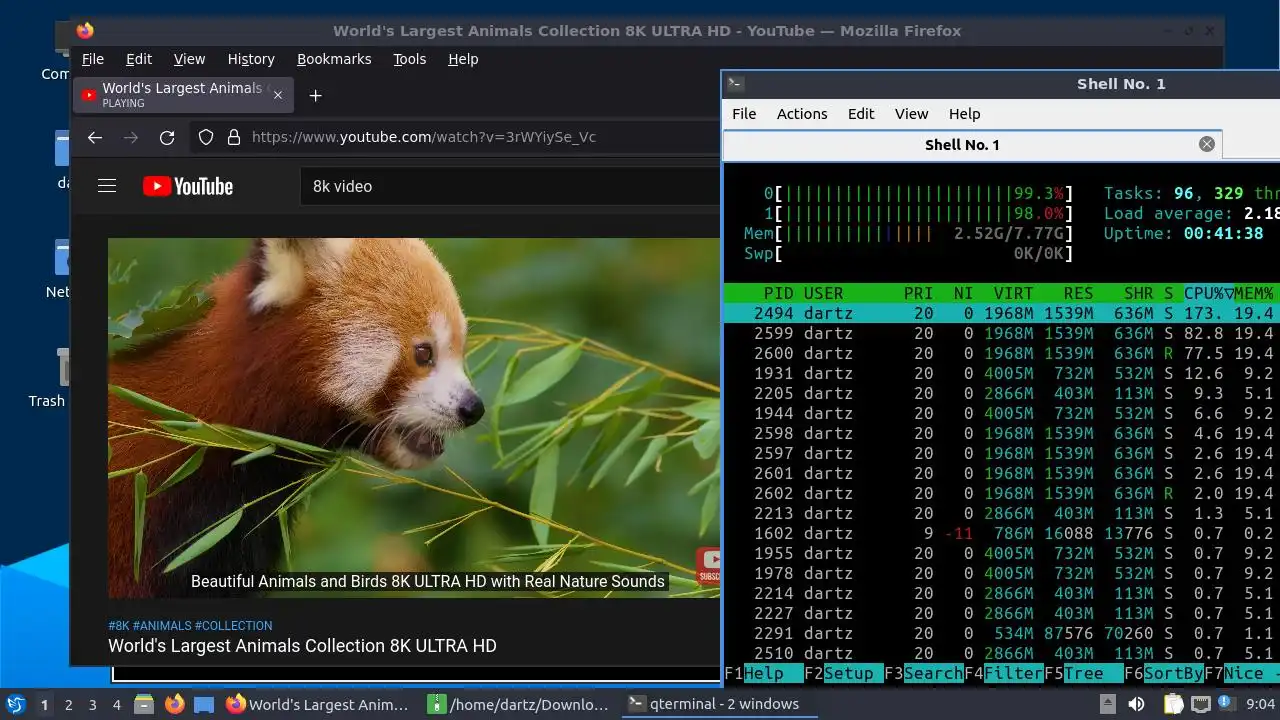The height and width of the screenshot is (720, 1280).
Task: Click the padlock site info icon
Action: [x=233, y=137]
